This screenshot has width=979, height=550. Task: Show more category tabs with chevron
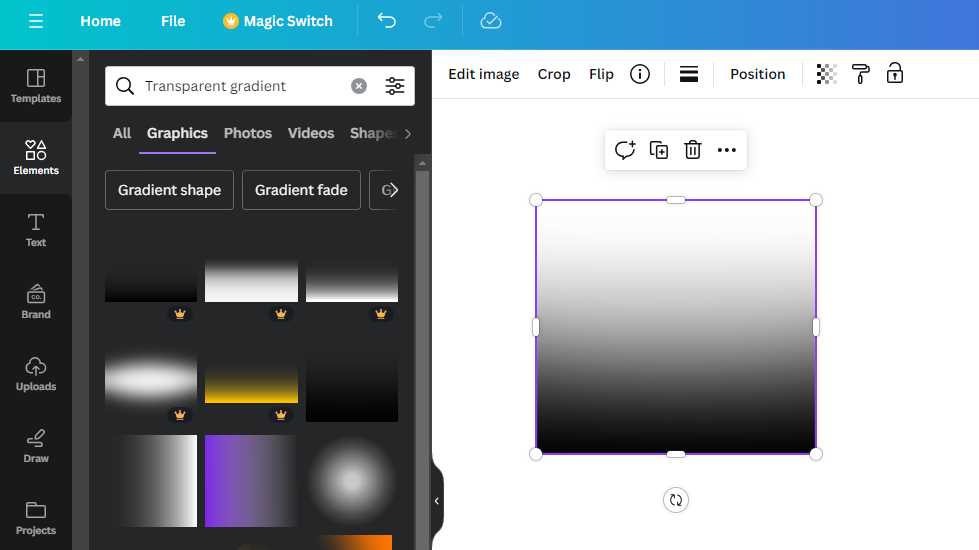[408, 134]
